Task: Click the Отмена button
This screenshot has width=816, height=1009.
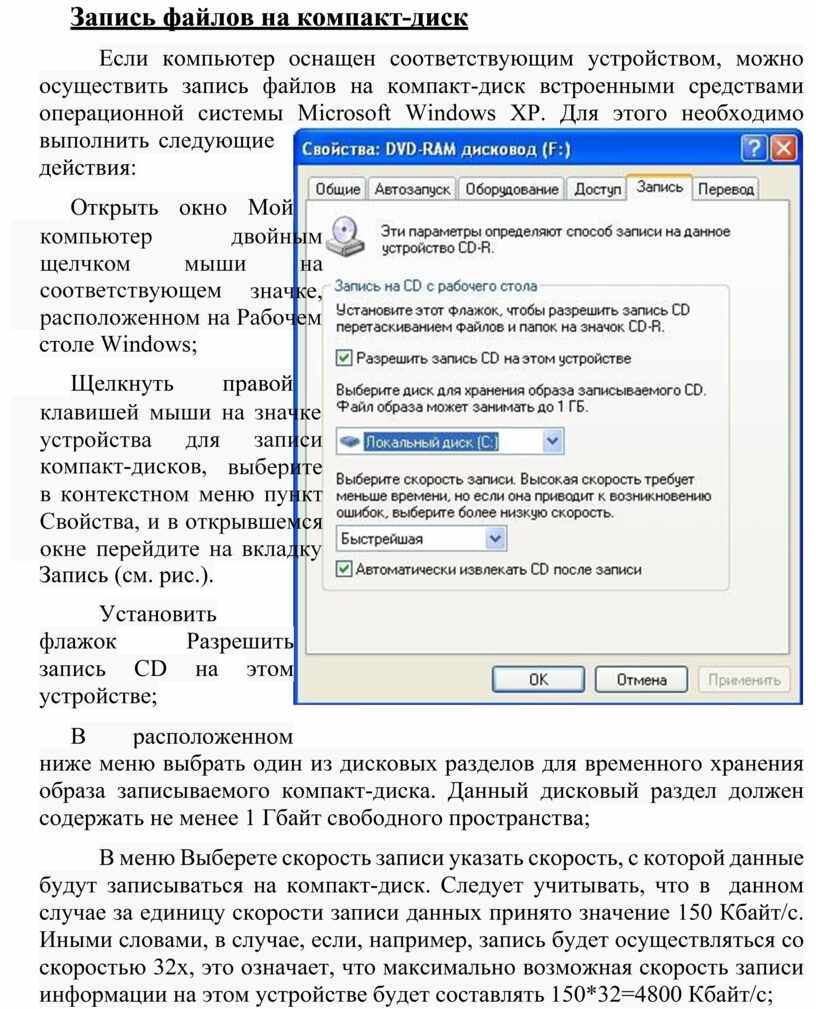Action: tap(641, 679)
